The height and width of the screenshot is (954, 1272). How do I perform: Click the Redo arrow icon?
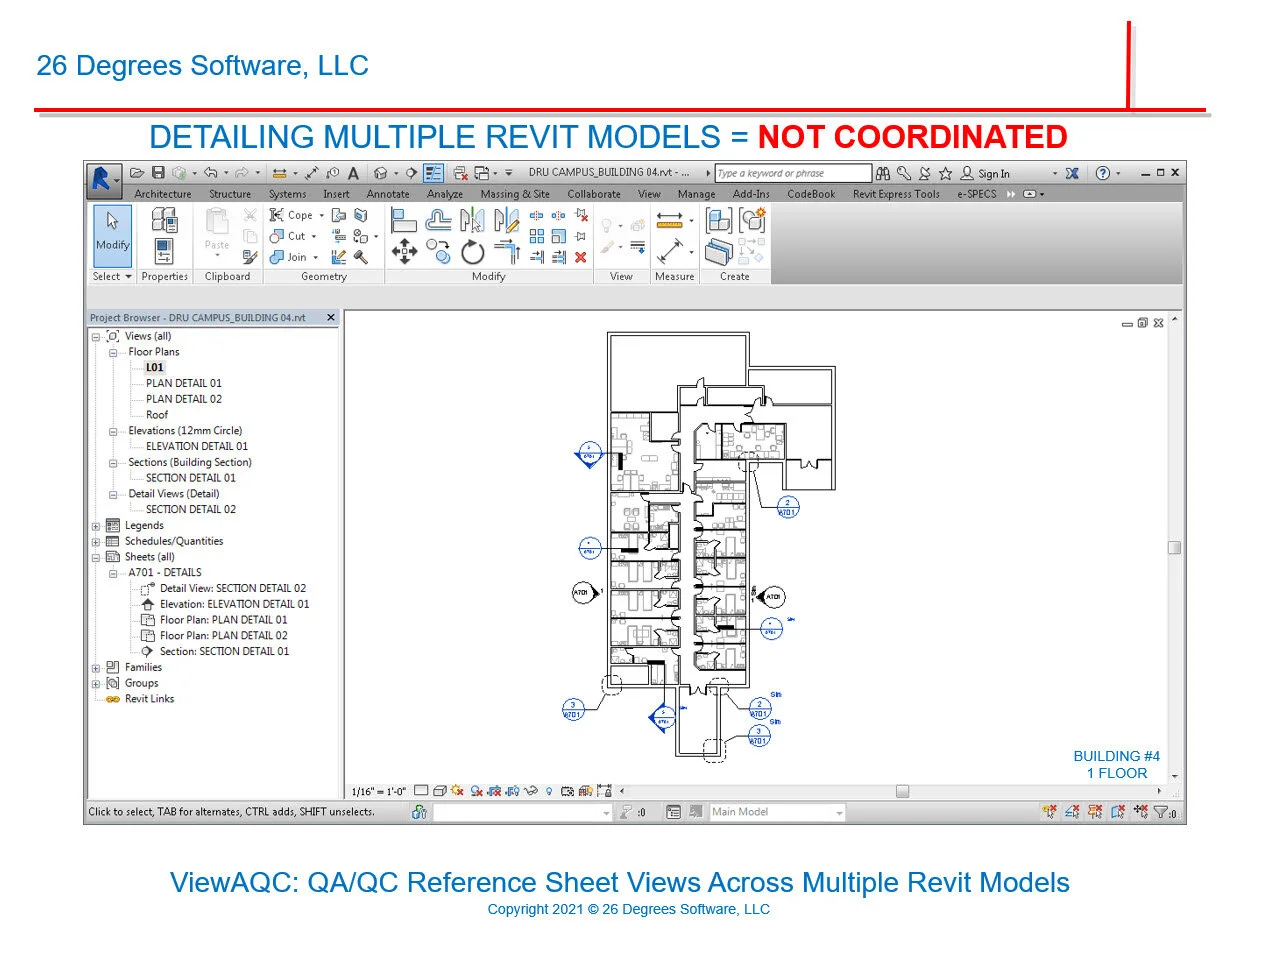tap(242, 173)
